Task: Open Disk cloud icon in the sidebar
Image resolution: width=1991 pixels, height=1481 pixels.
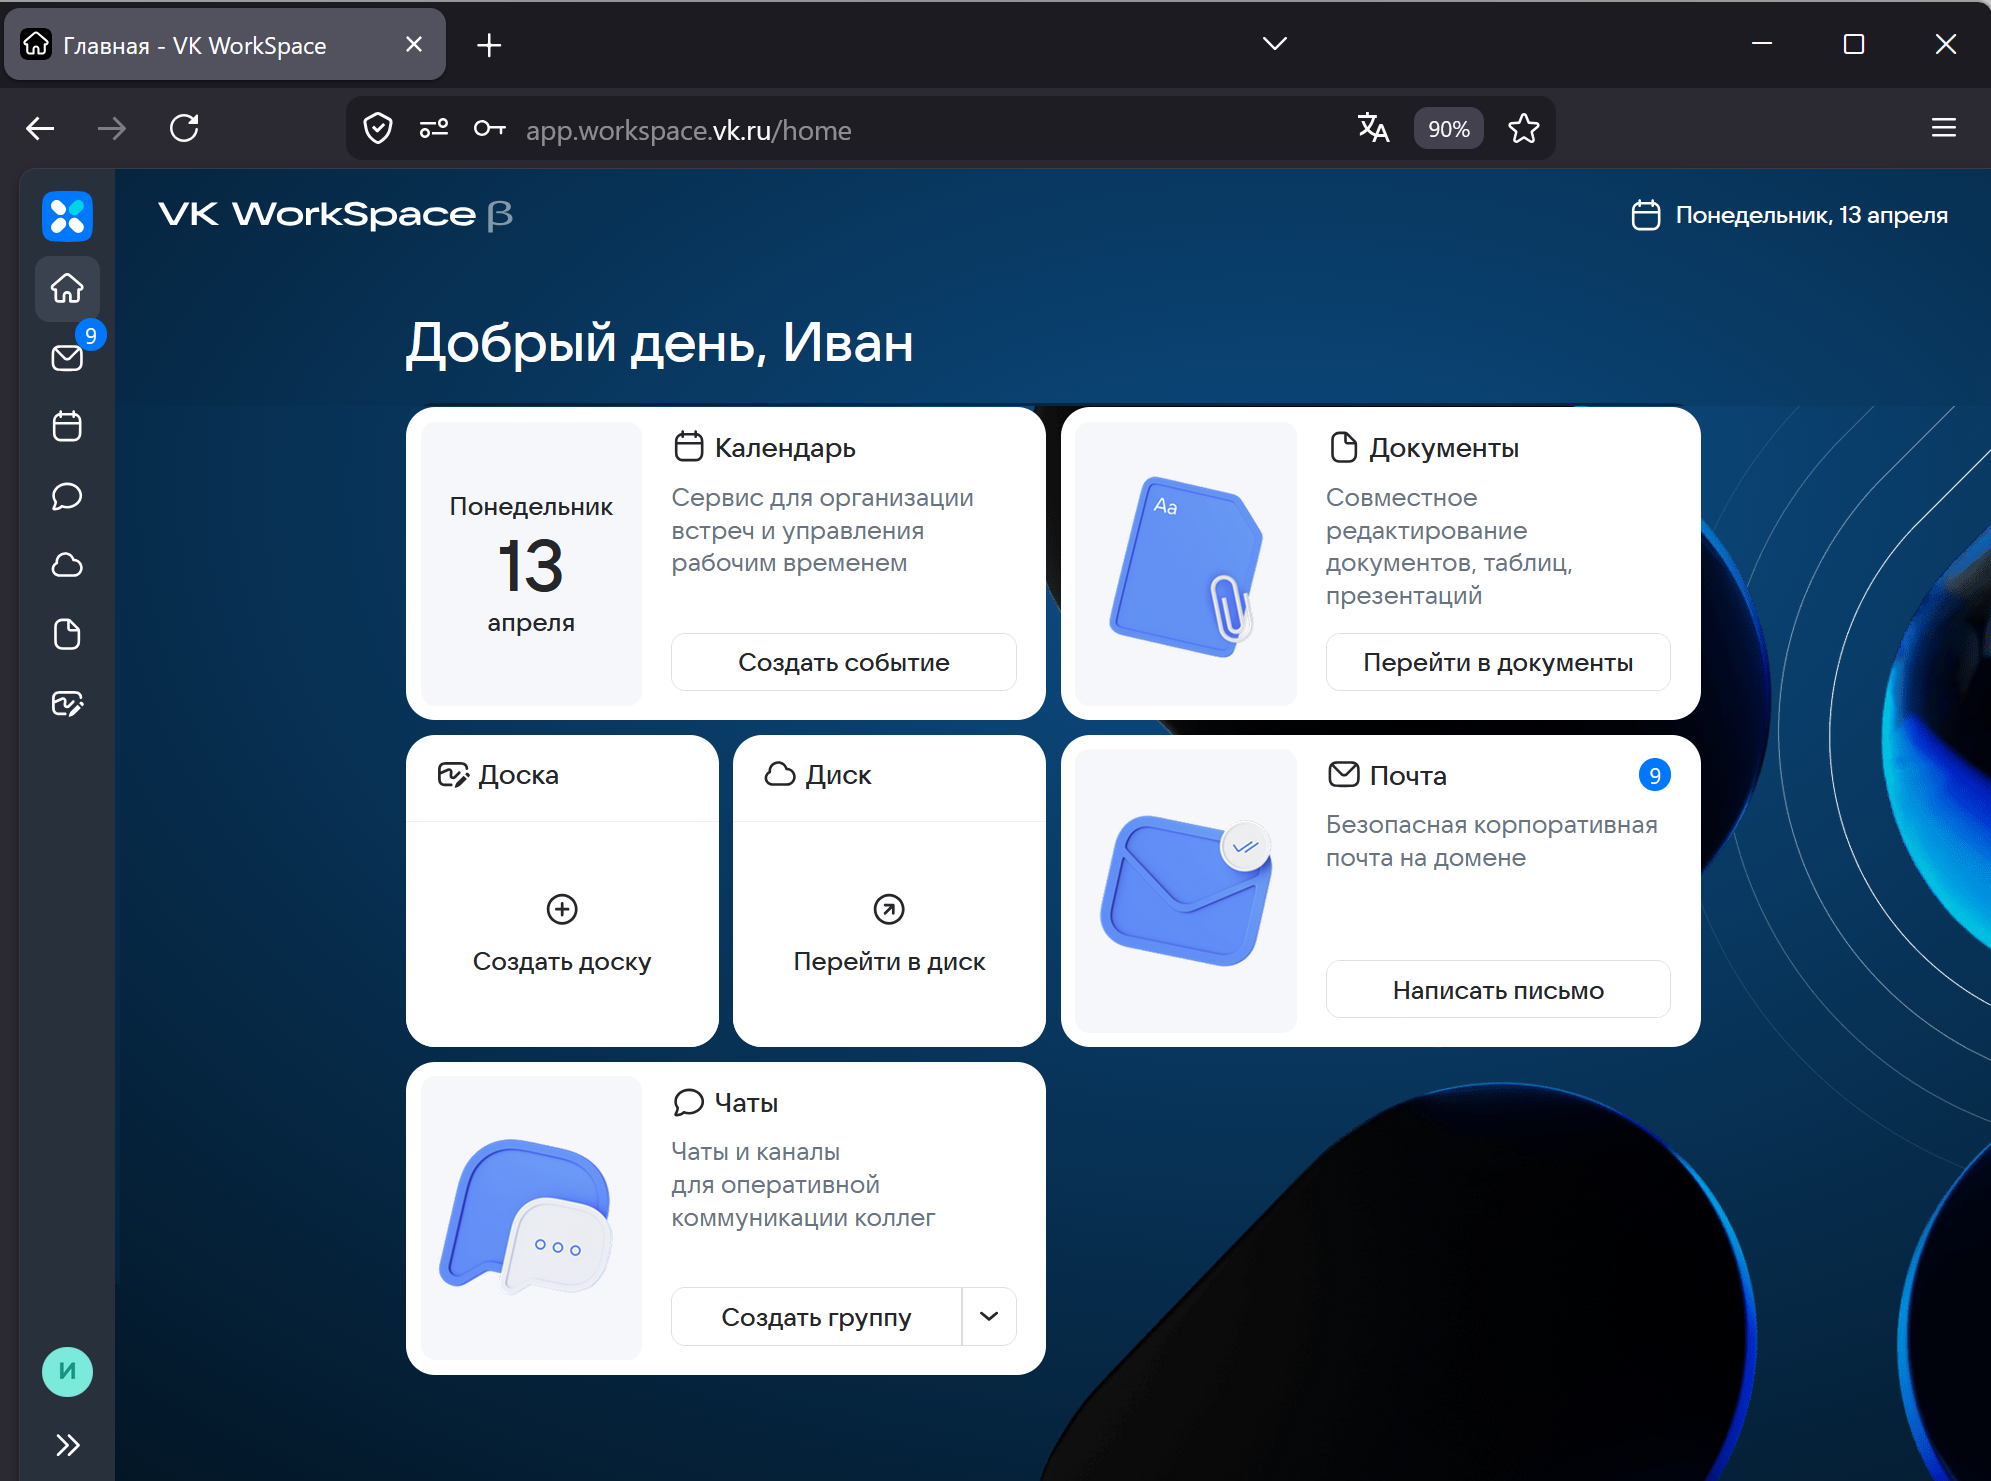Action: click(67, 565)
